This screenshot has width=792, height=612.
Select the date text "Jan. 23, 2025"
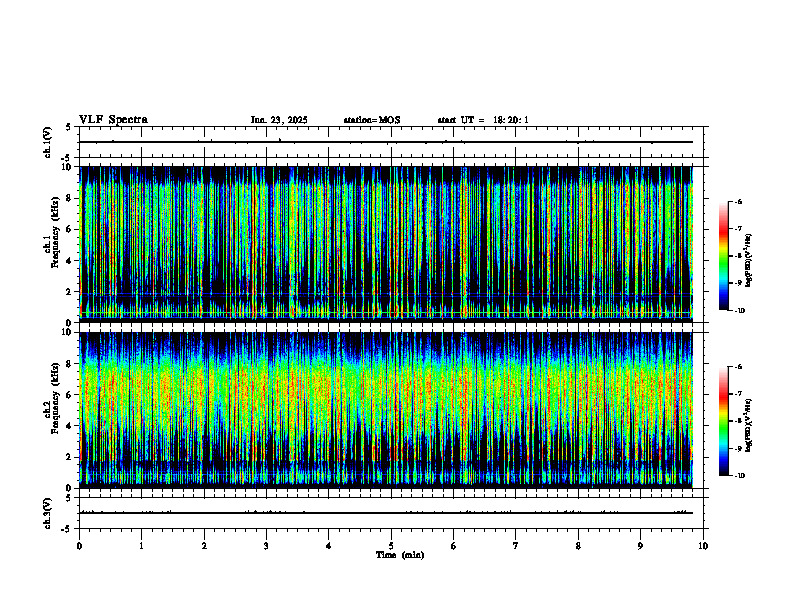tap(279, 120)
